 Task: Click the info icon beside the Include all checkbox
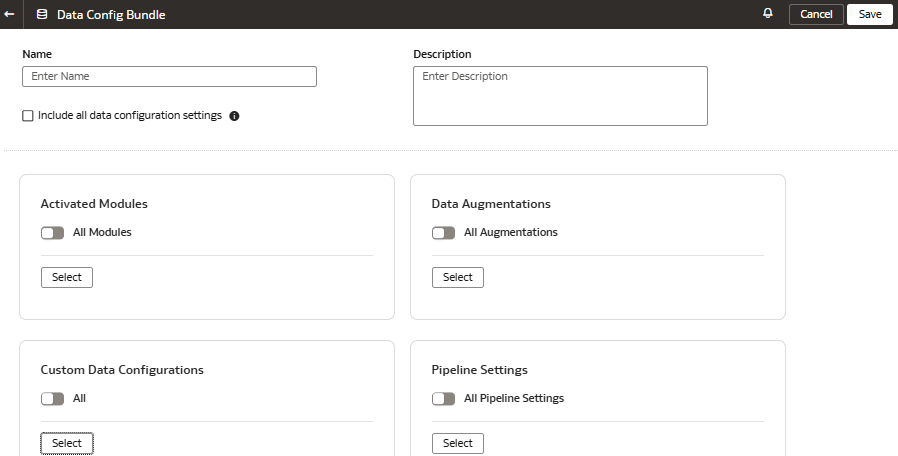[x=234, y=116]
